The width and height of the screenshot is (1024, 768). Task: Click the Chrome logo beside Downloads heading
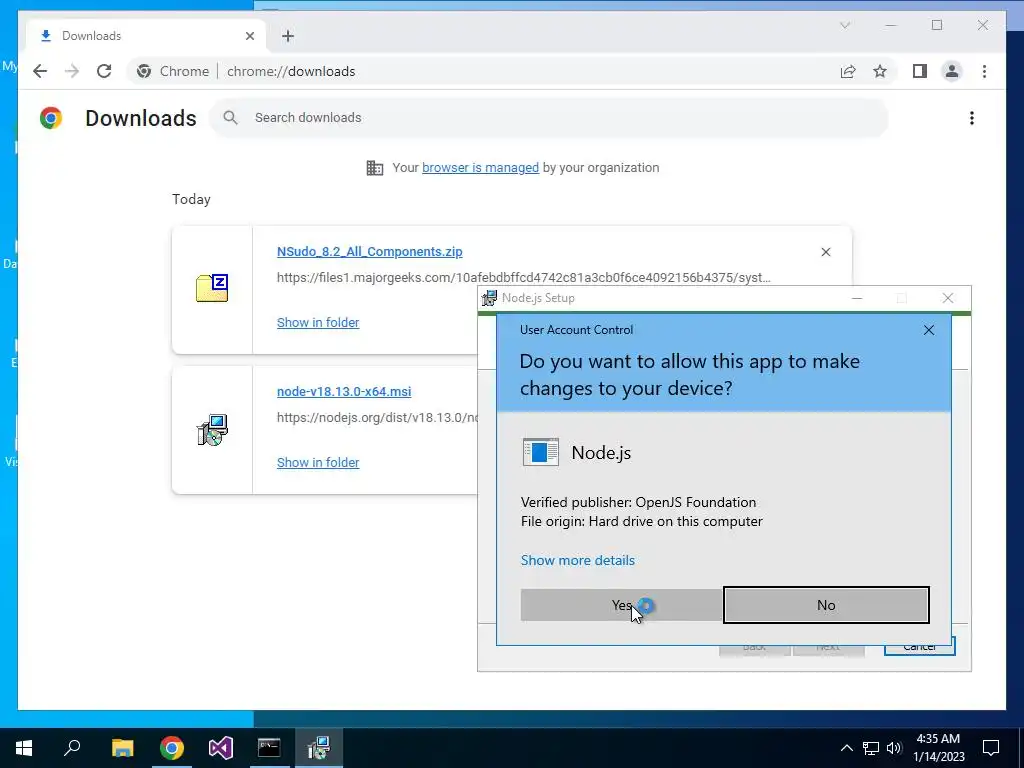tap(51, 118)
